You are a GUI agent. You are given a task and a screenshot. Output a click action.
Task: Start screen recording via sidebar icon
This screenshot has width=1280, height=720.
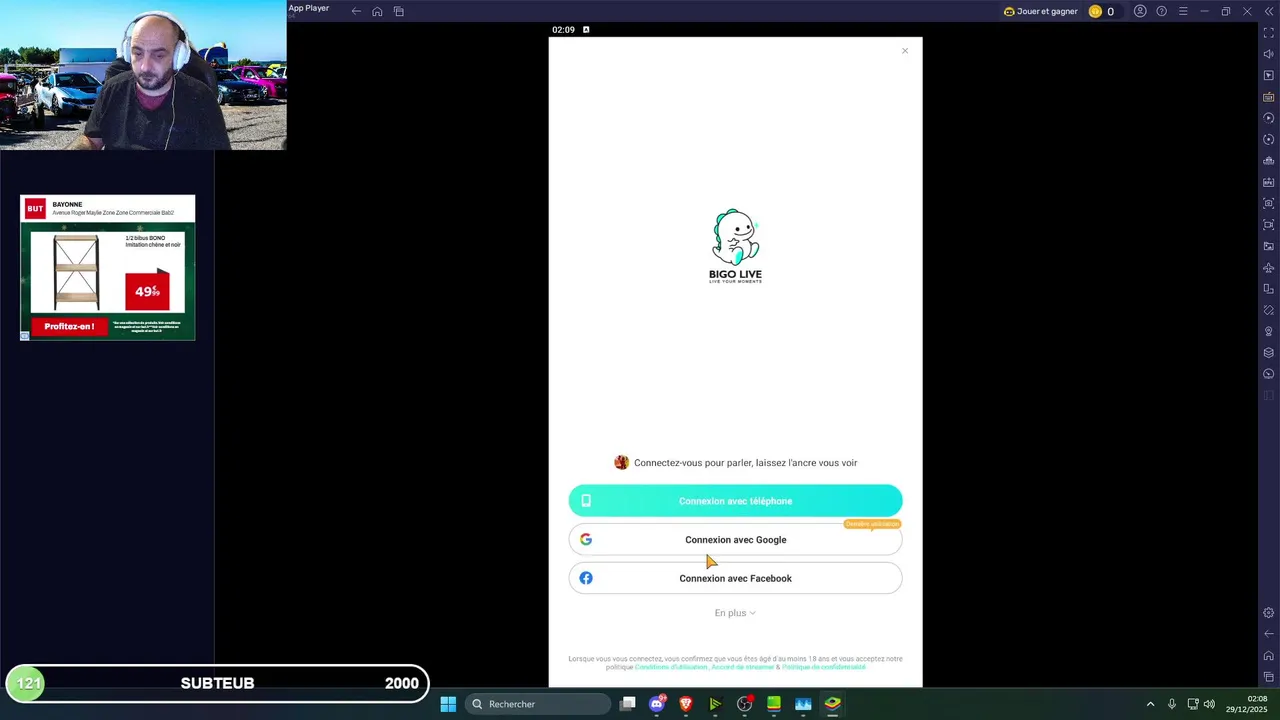pos(1269,225)
